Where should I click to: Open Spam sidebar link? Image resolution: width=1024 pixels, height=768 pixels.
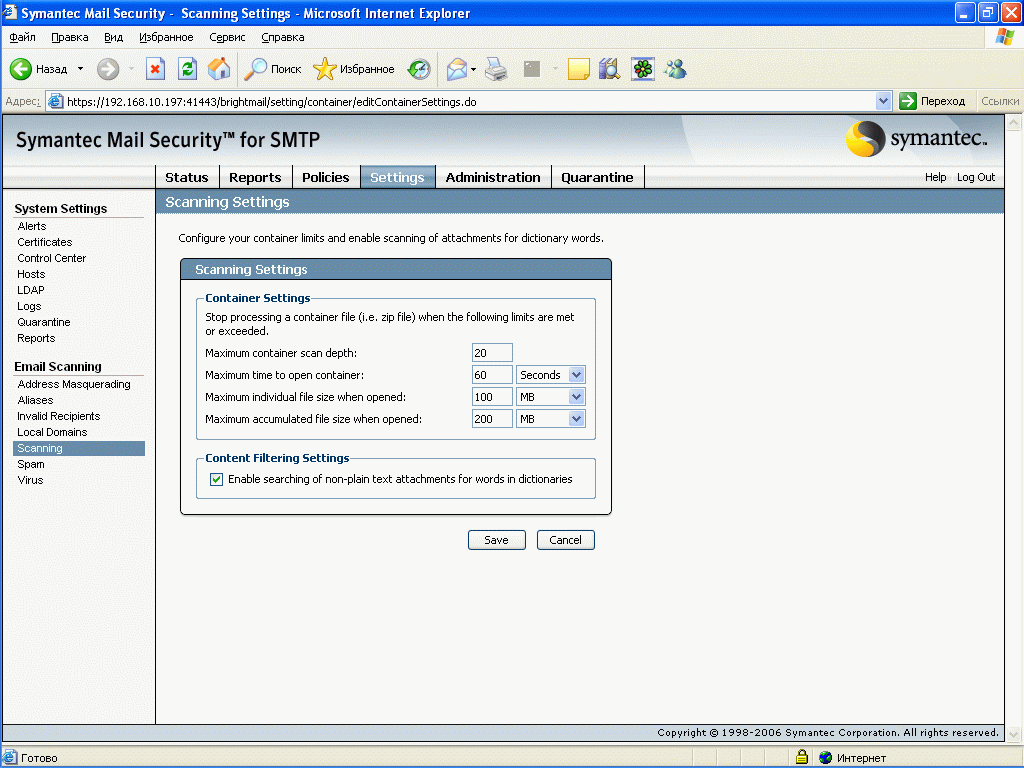pyautogui.click(x=31, y=464)
